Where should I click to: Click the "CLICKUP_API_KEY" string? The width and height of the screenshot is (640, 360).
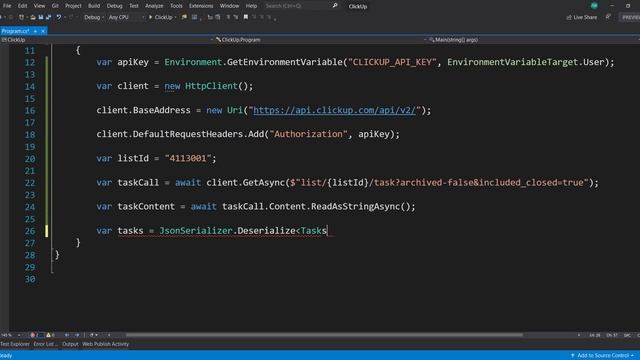(x=392, y=62)
